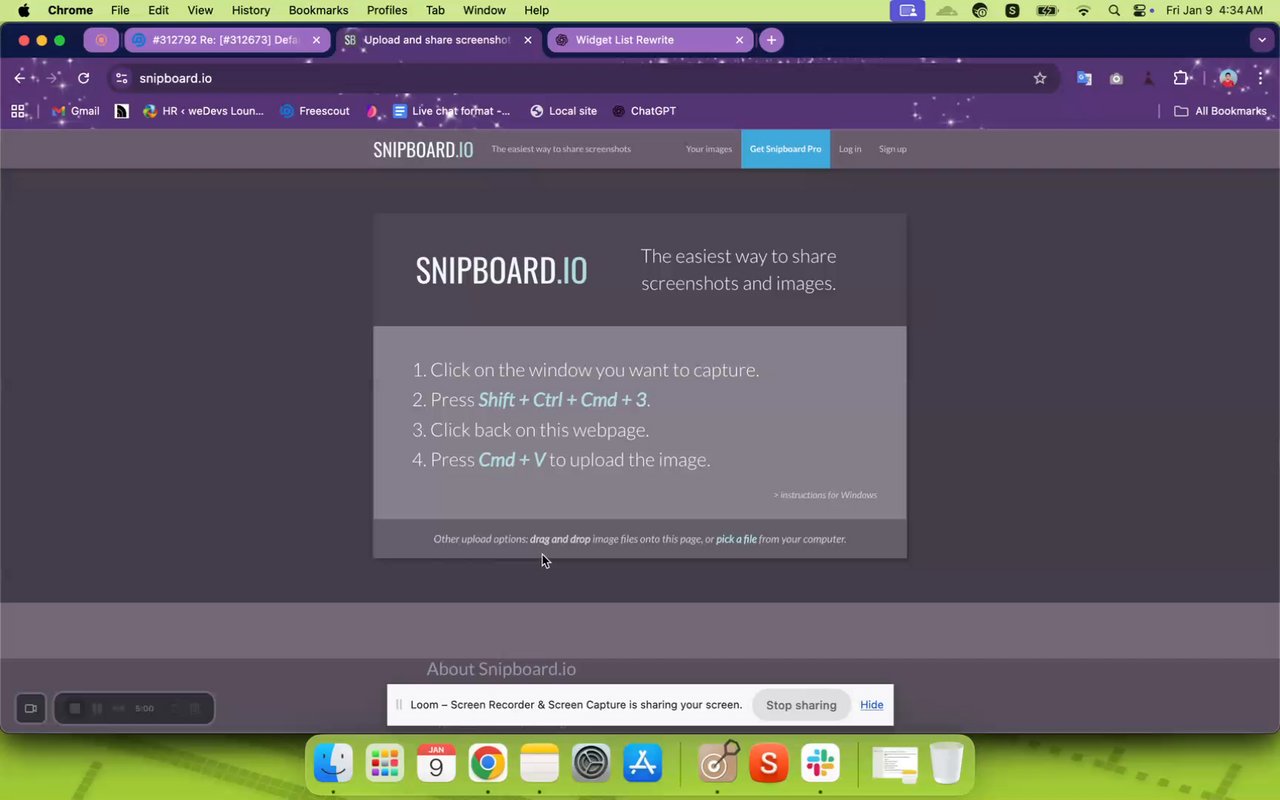This screenshot has width=1280, height=800.
Task: Click the orange S app in the Dock
Action: 769,764
